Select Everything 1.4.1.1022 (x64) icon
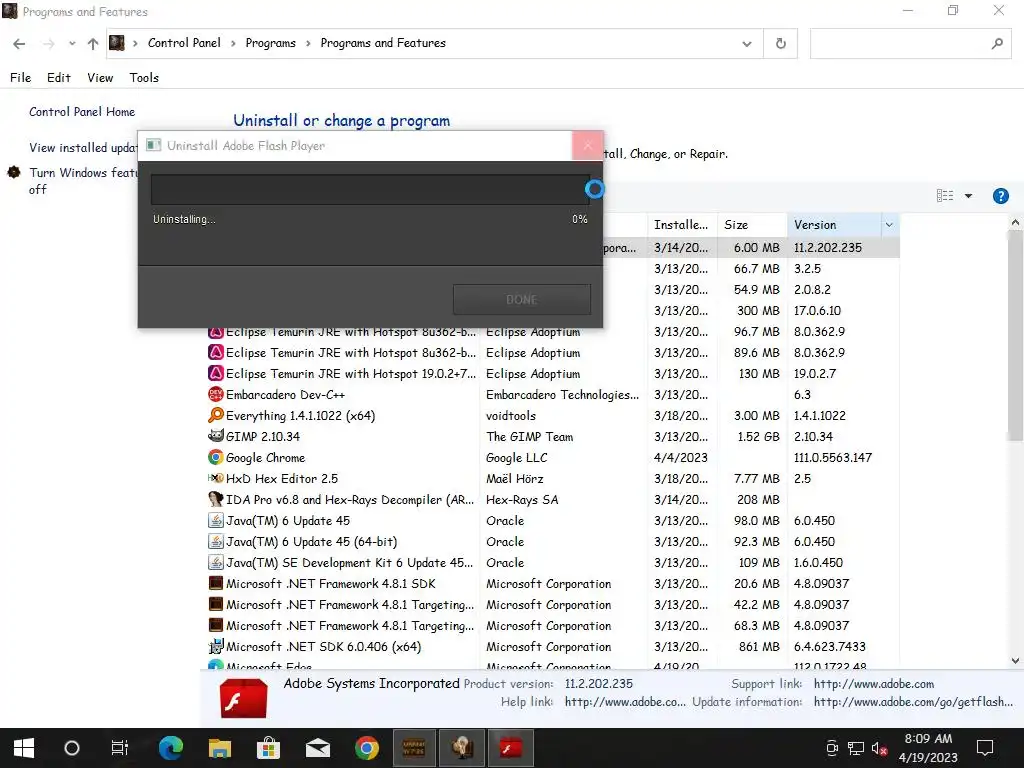 [216, 415]
